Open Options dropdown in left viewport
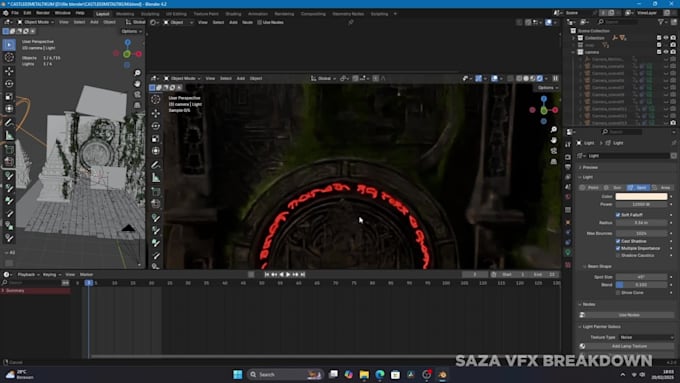This screenshot has width=680, height=383. [x=131, y=31]
